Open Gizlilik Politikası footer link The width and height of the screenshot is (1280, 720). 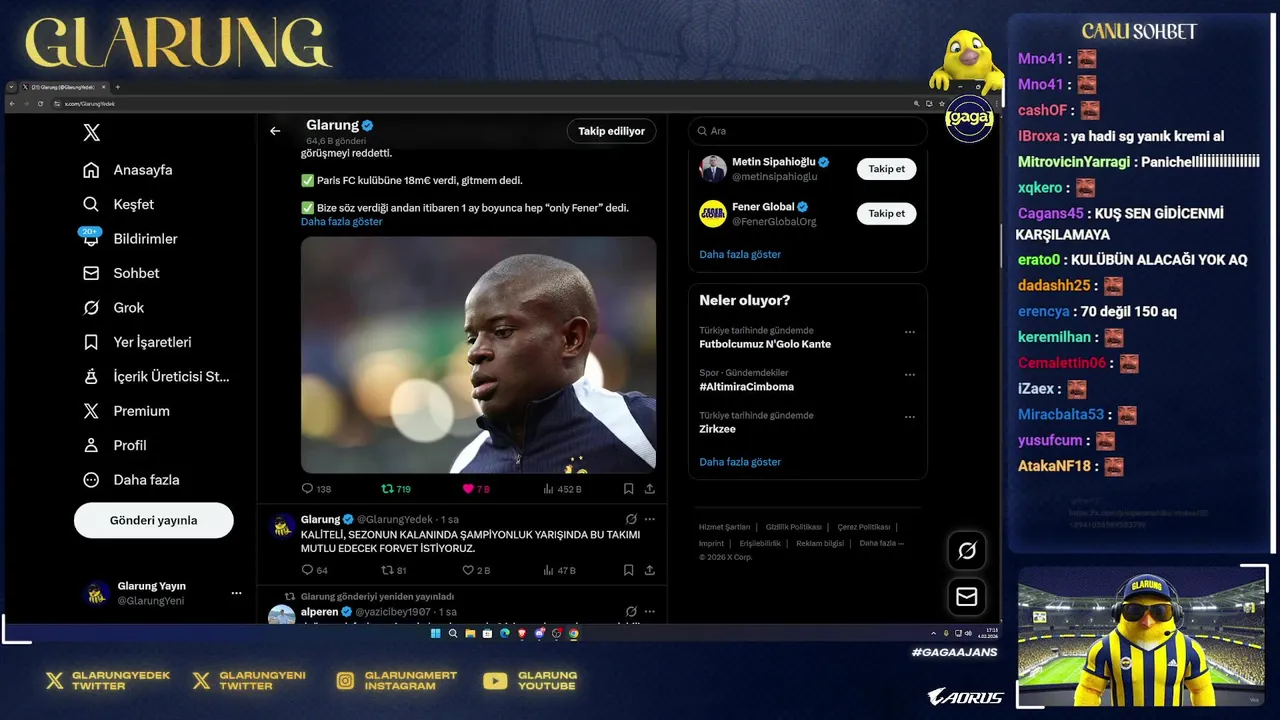793,527
